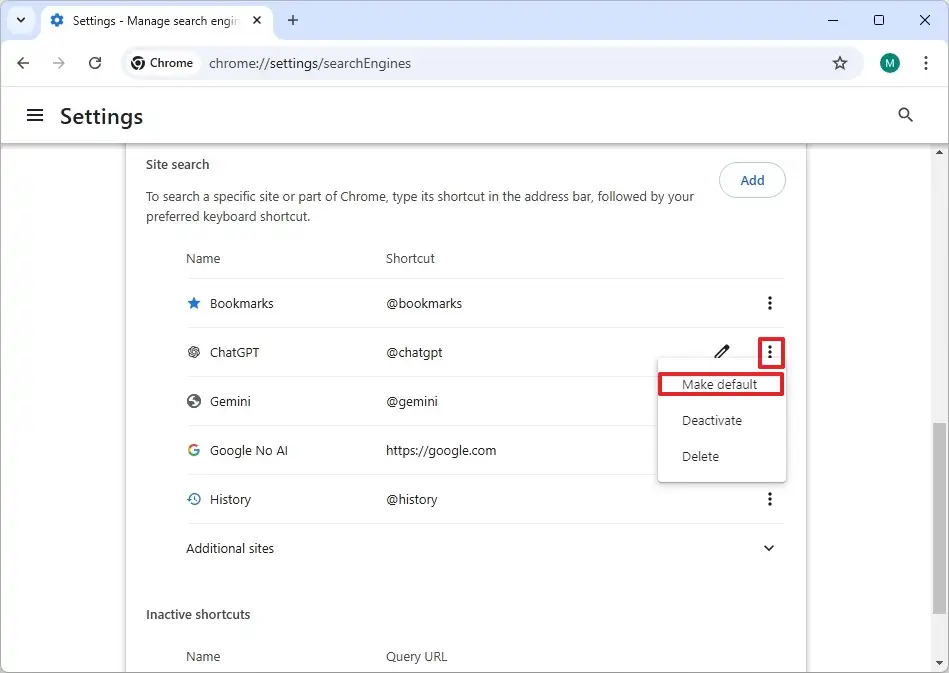
Task: Click the back navigation arrow
Action: (x=23, y=62)
